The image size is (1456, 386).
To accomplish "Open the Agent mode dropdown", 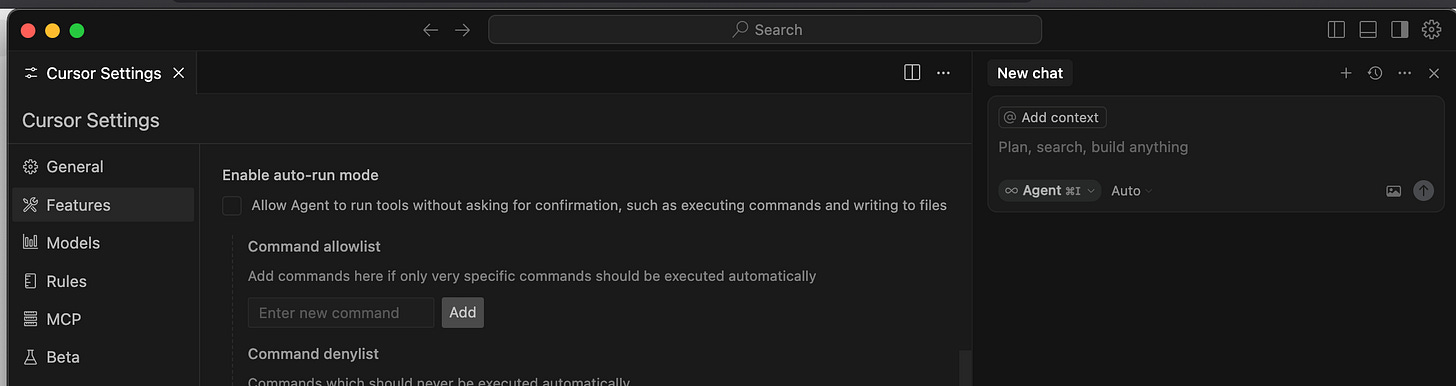I will click(x=1049, y=190).
